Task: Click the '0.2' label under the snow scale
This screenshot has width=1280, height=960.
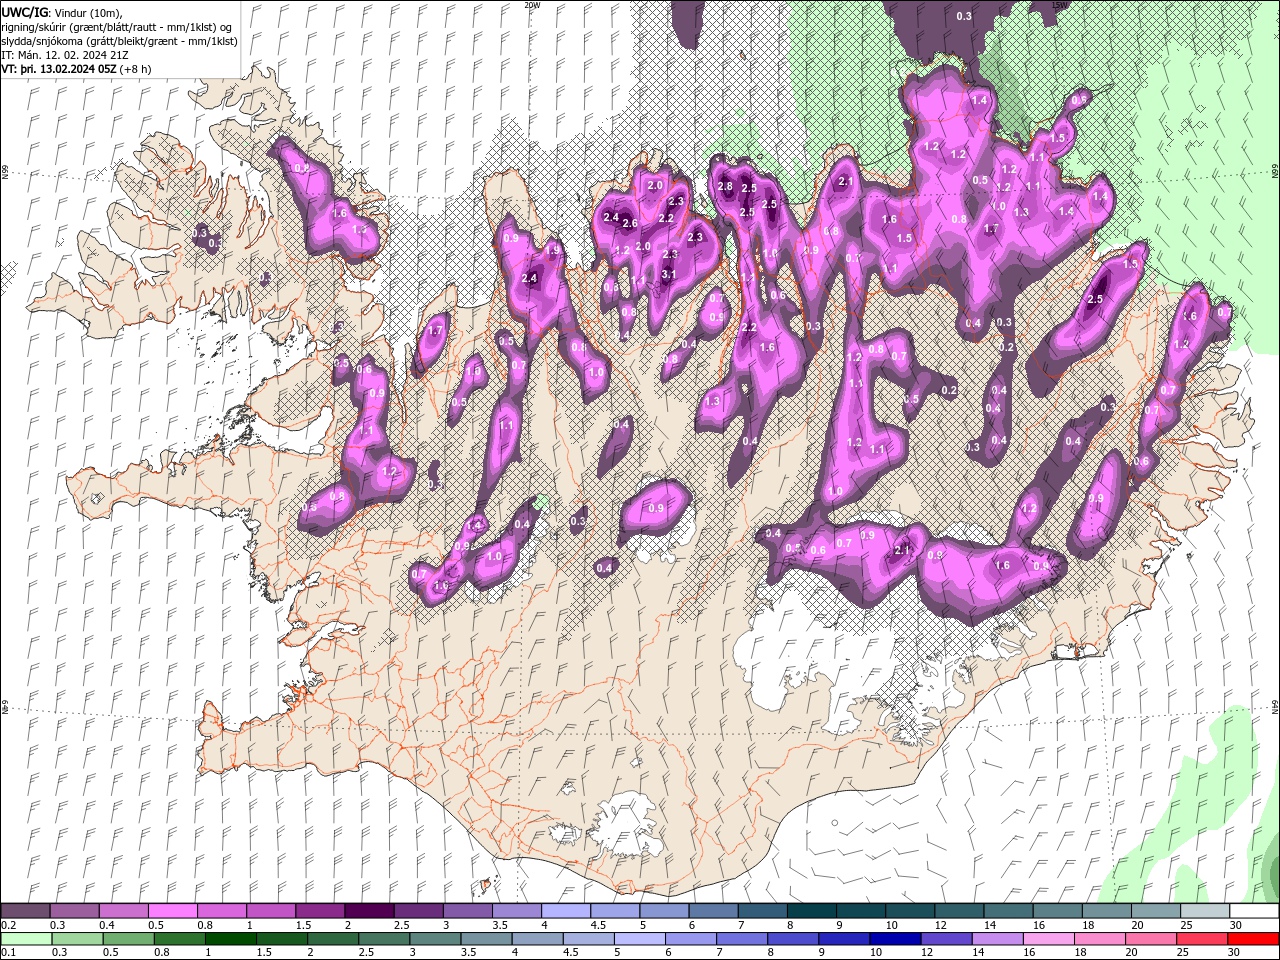Action: click(8, 925)
